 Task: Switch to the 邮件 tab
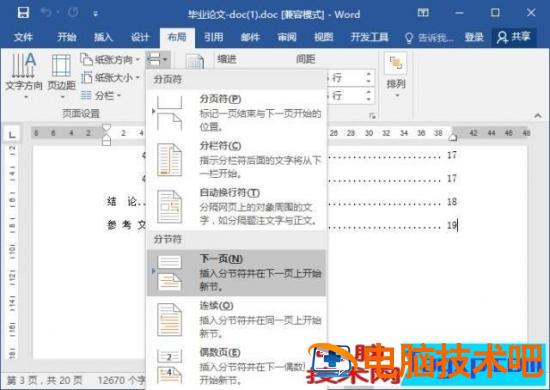click(x=250, y=37)
